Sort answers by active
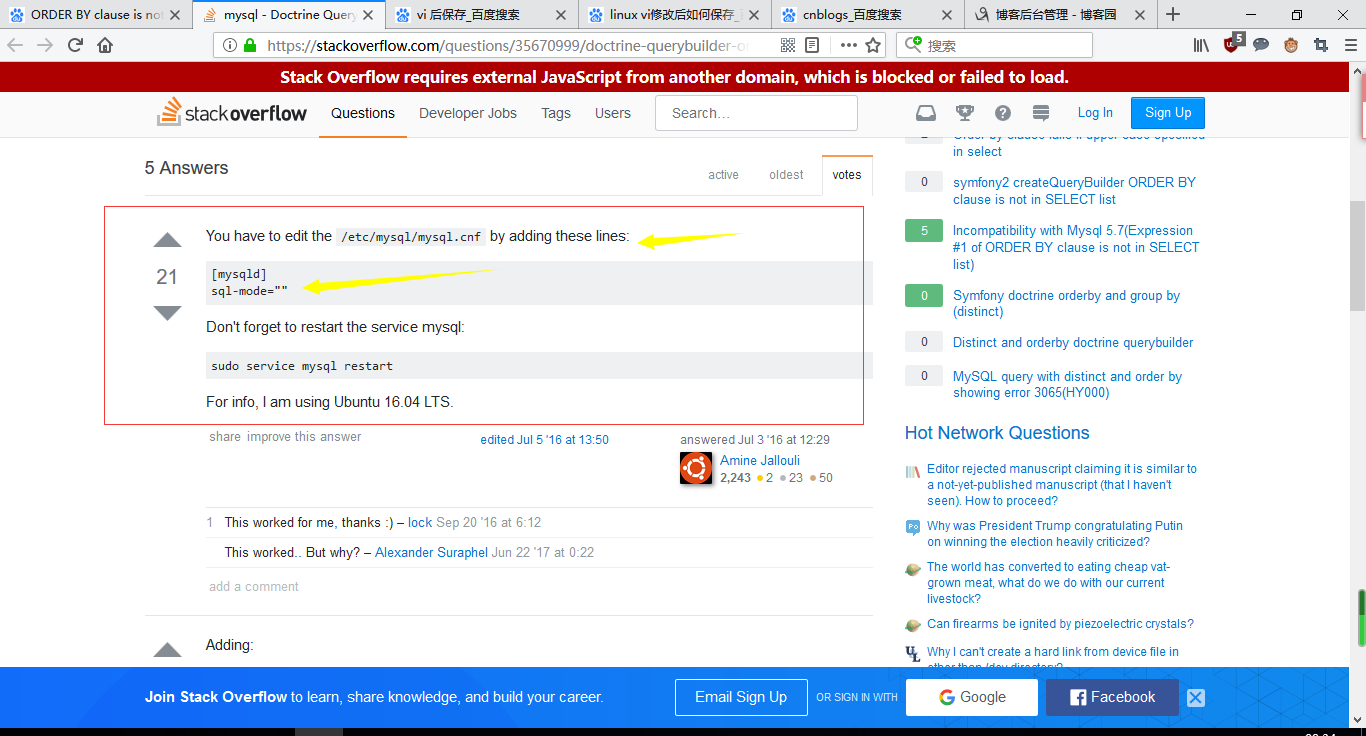 click(x=723, y=175)
